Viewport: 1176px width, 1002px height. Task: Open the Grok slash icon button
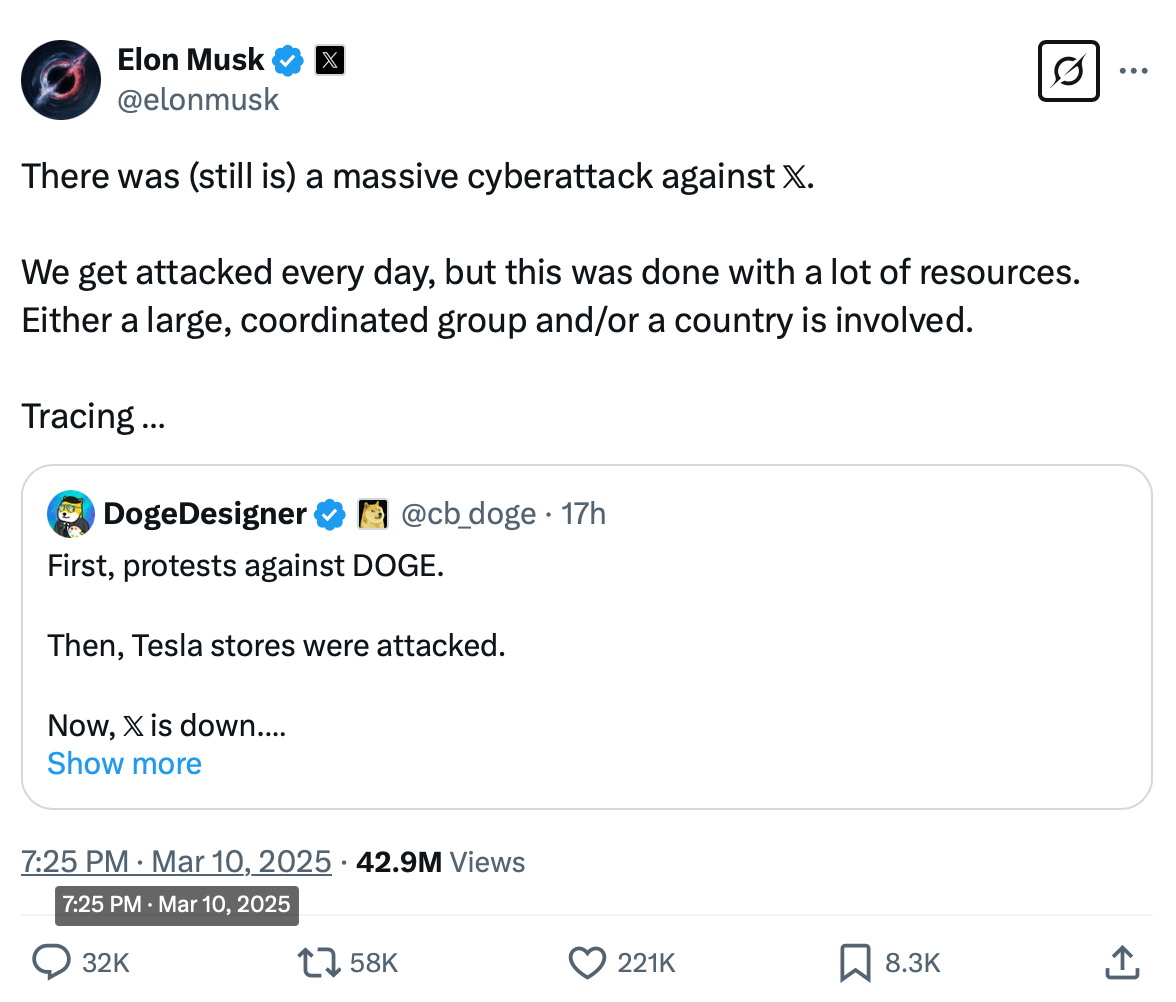pos(1068,71)
